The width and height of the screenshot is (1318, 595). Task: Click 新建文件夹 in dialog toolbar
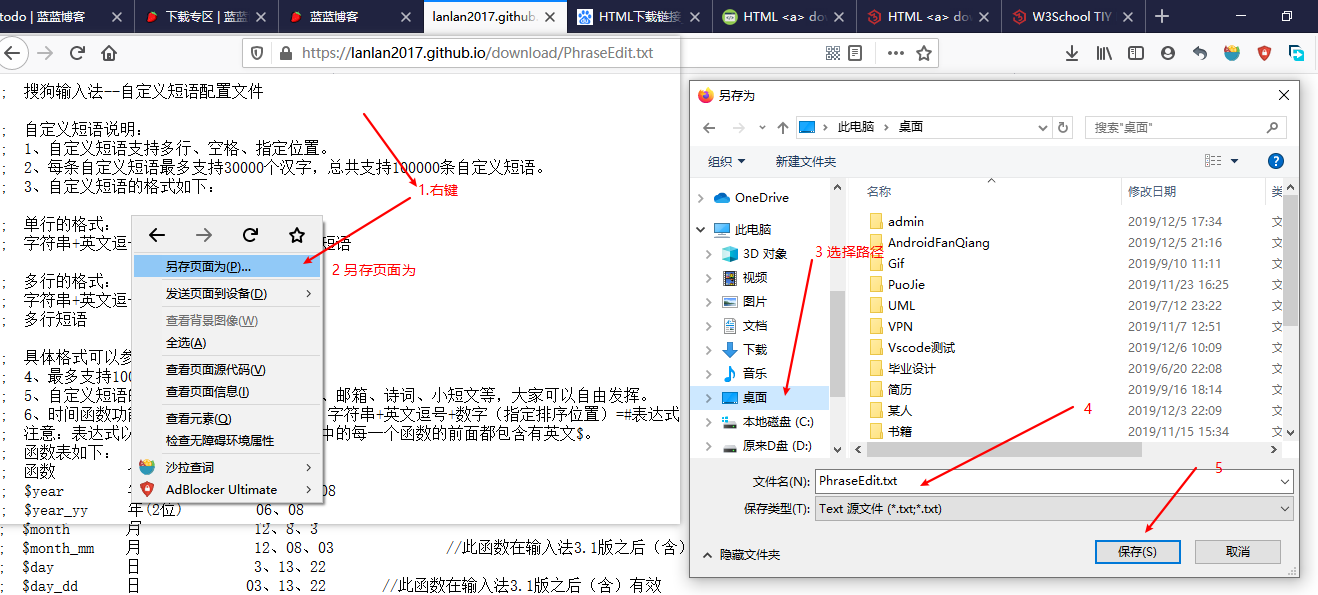[x=805, y=161]
